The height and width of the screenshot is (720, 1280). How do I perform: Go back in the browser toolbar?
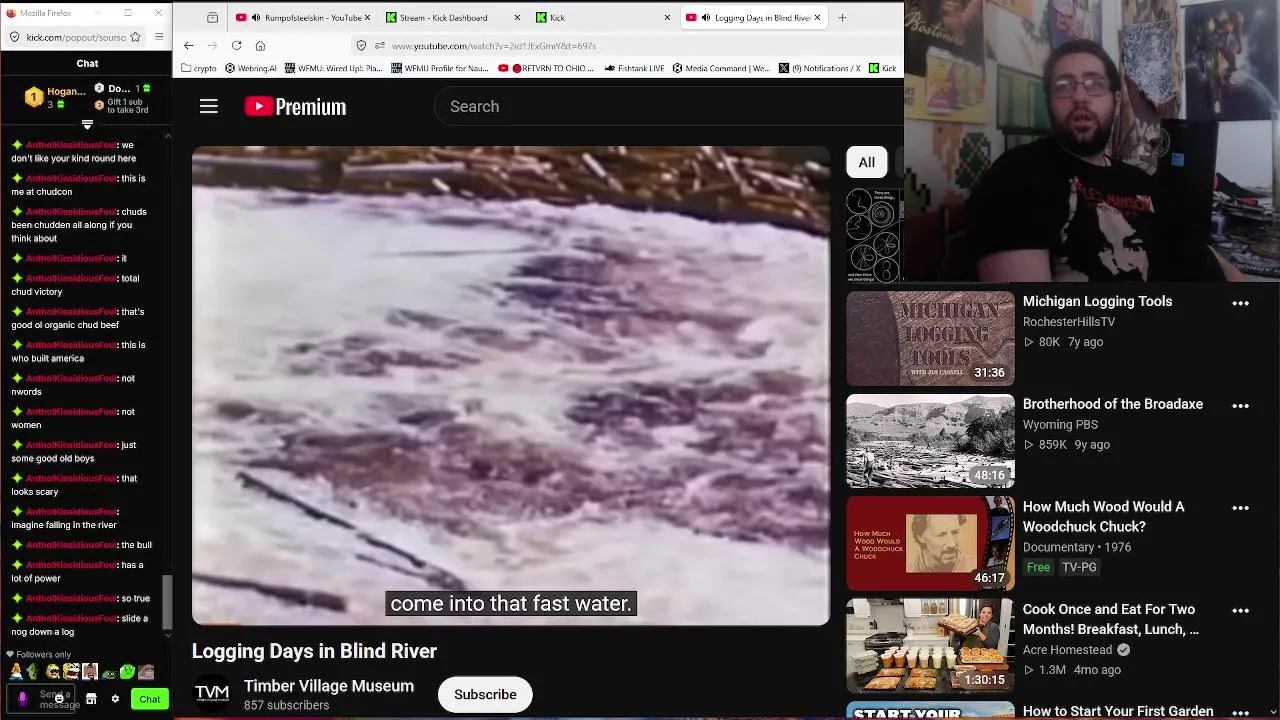(x=188, y=45)
